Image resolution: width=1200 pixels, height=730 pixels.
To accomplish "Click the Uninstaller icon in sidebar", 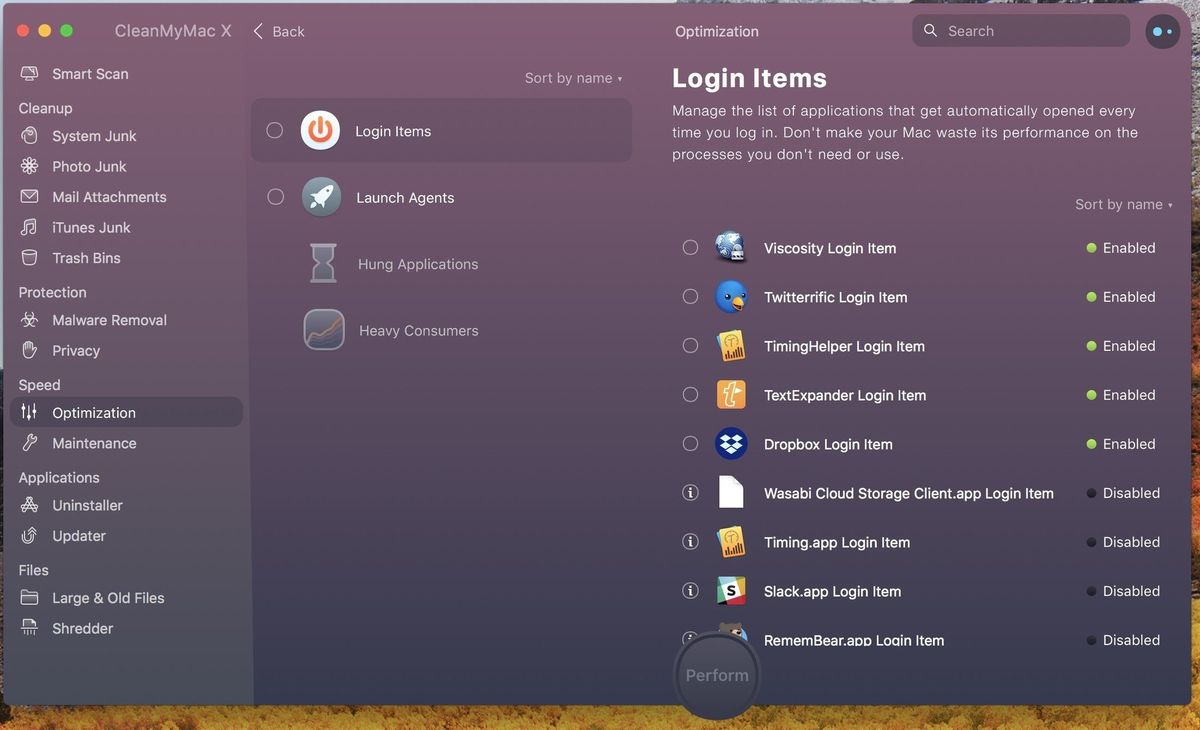I will pos(30,505).
